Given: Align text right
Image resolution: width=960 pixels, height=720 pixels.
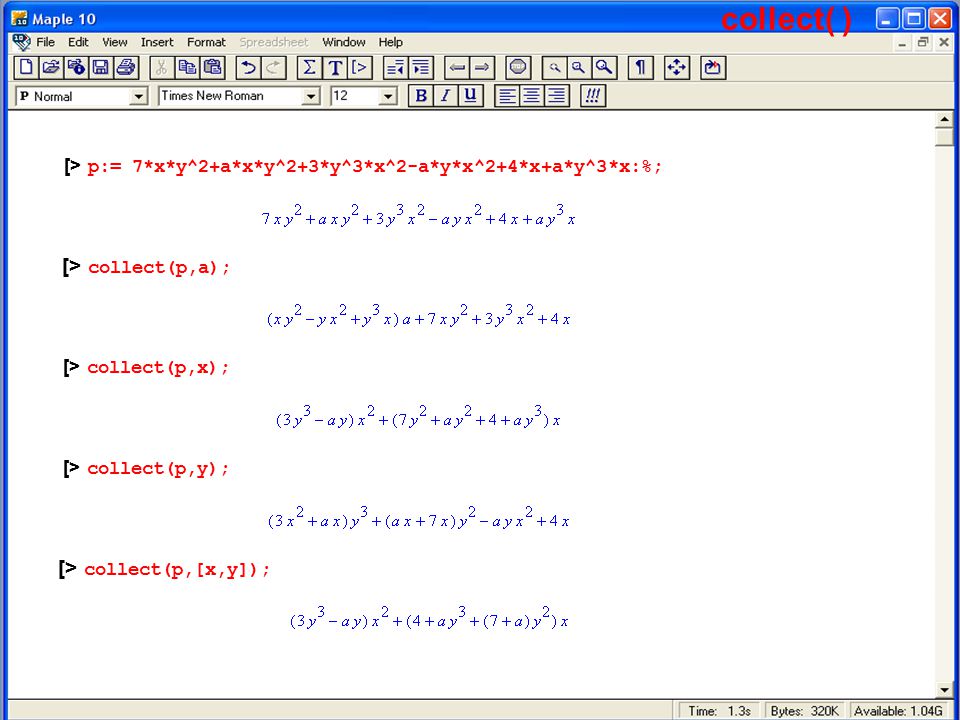Looking at the screenshot, I should [x=557, y=96].
